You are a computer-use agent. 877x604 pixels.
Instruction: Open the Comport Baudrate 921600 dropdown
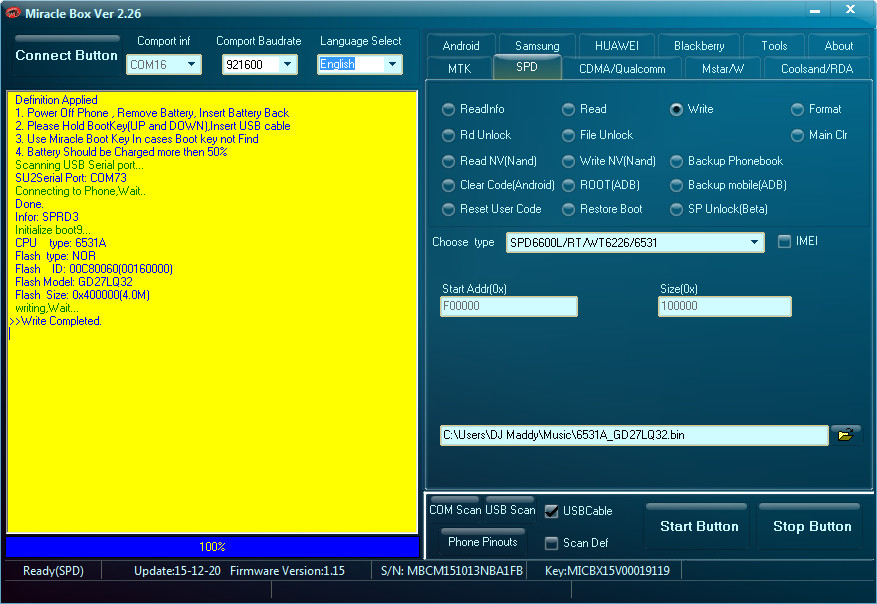[260, 64]
